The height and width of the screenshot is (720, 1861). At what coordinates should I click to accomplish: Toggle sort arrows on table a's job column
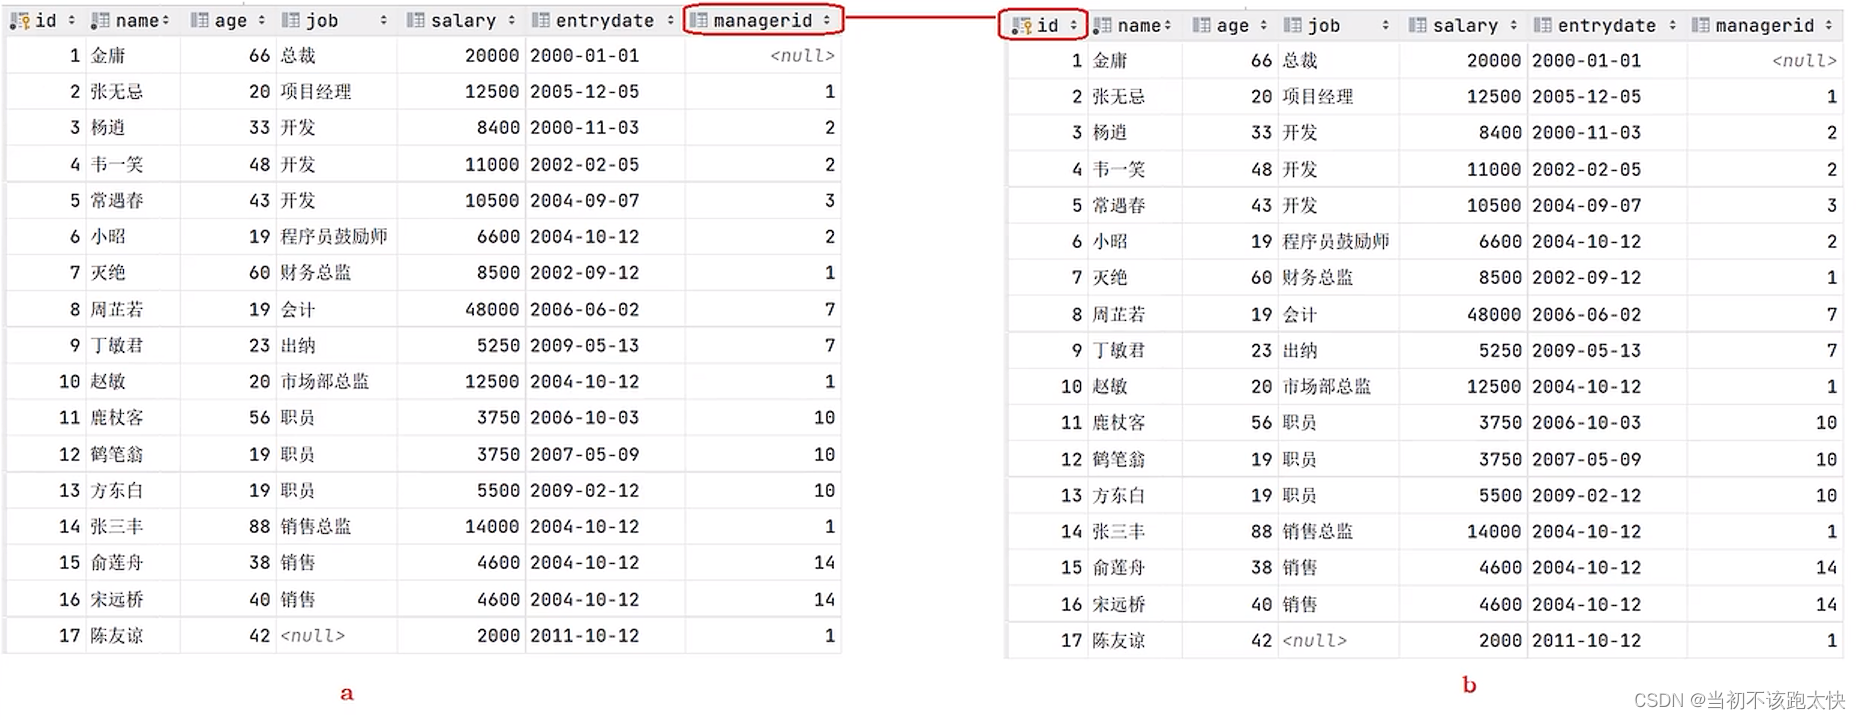click(383, 20)
